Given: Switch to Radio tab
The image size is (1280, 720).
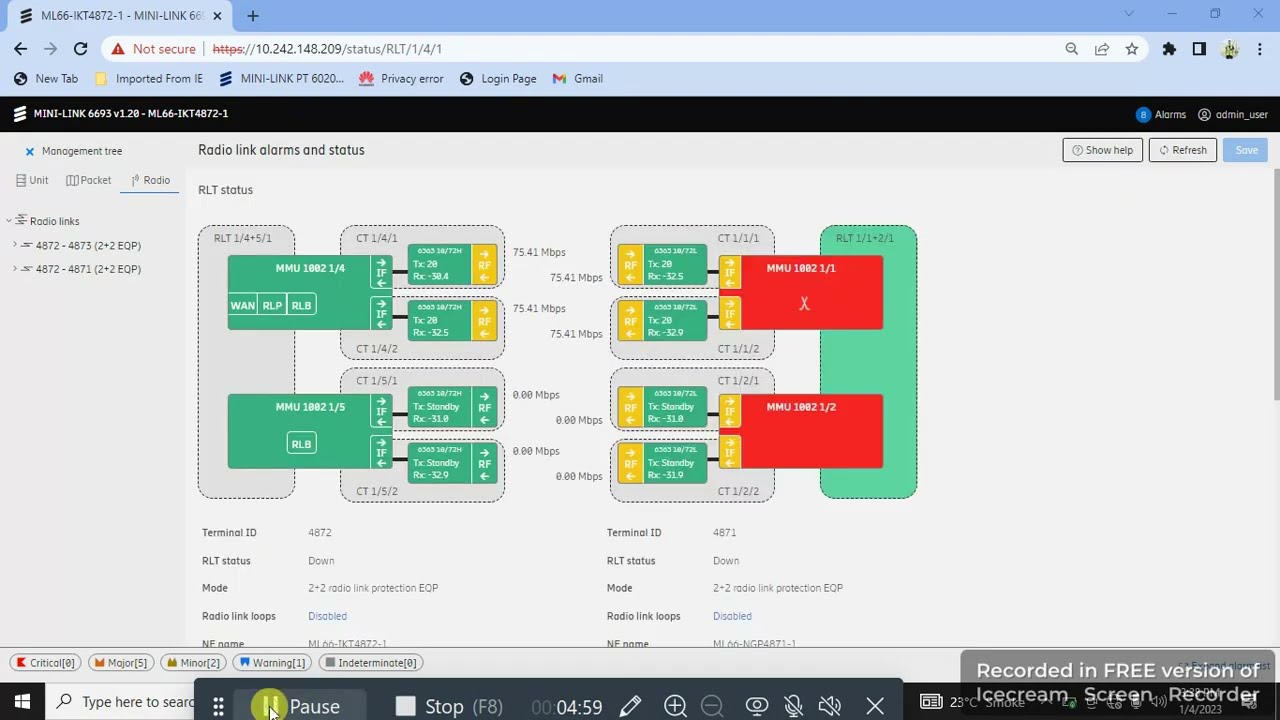Looking at the screenshot, I should [151, 180].
